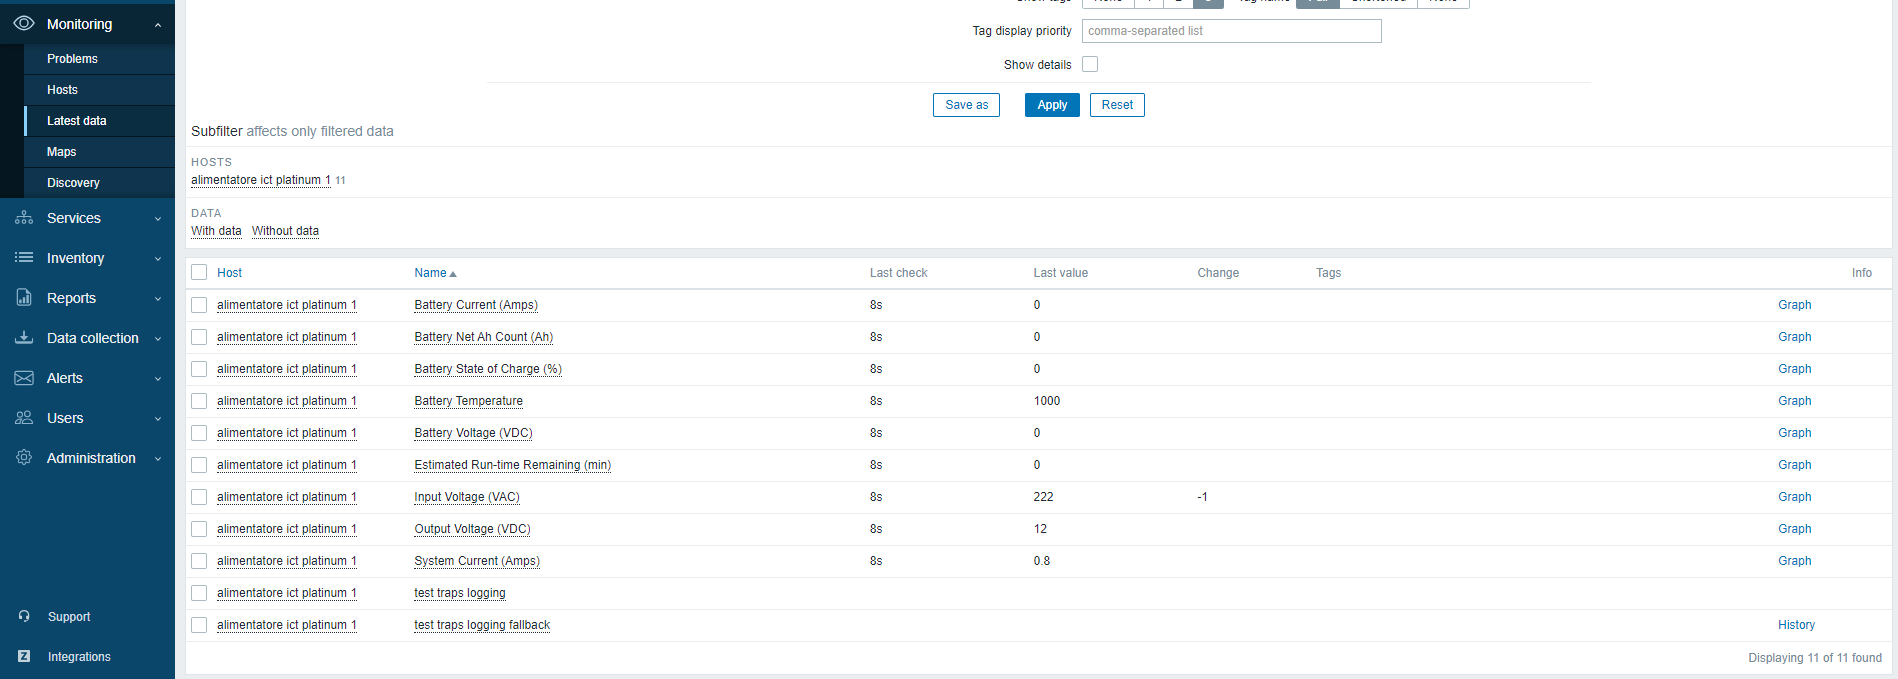Check the Input Voltage (VAC) row checkbox

pyautogui.click(x=199, y=497)
